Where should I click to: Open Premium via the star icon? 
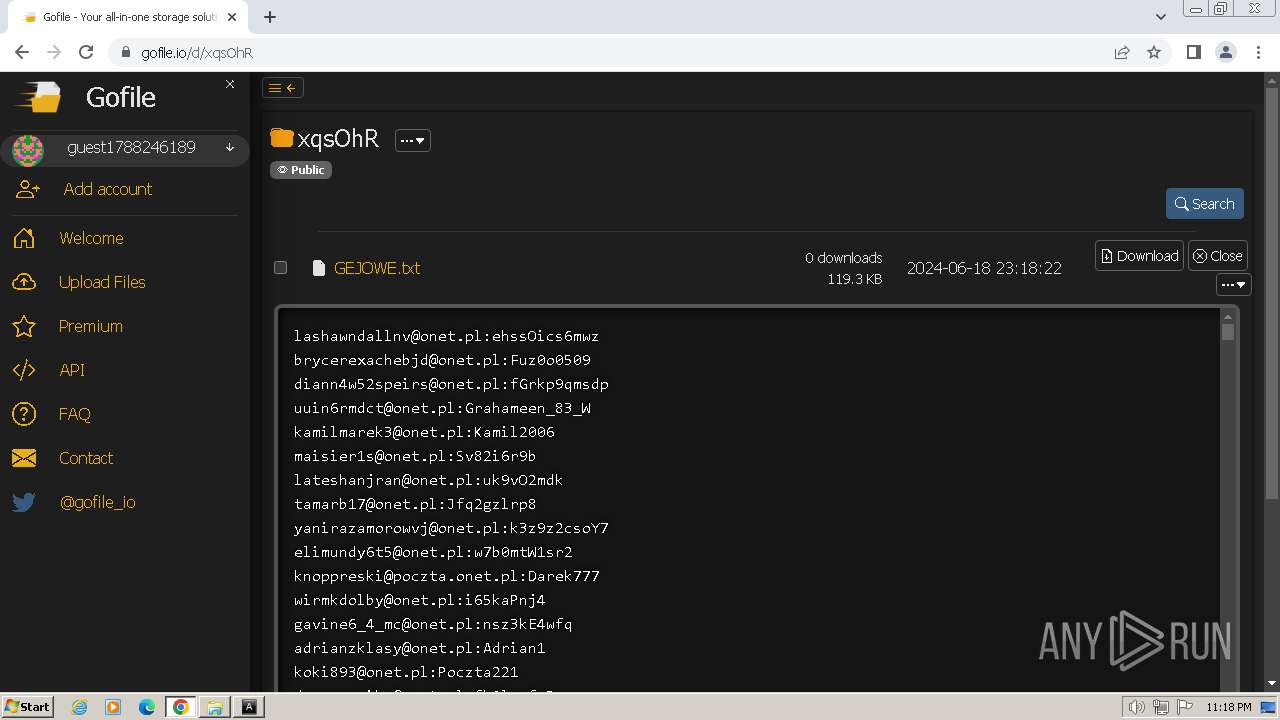point(24,326)
